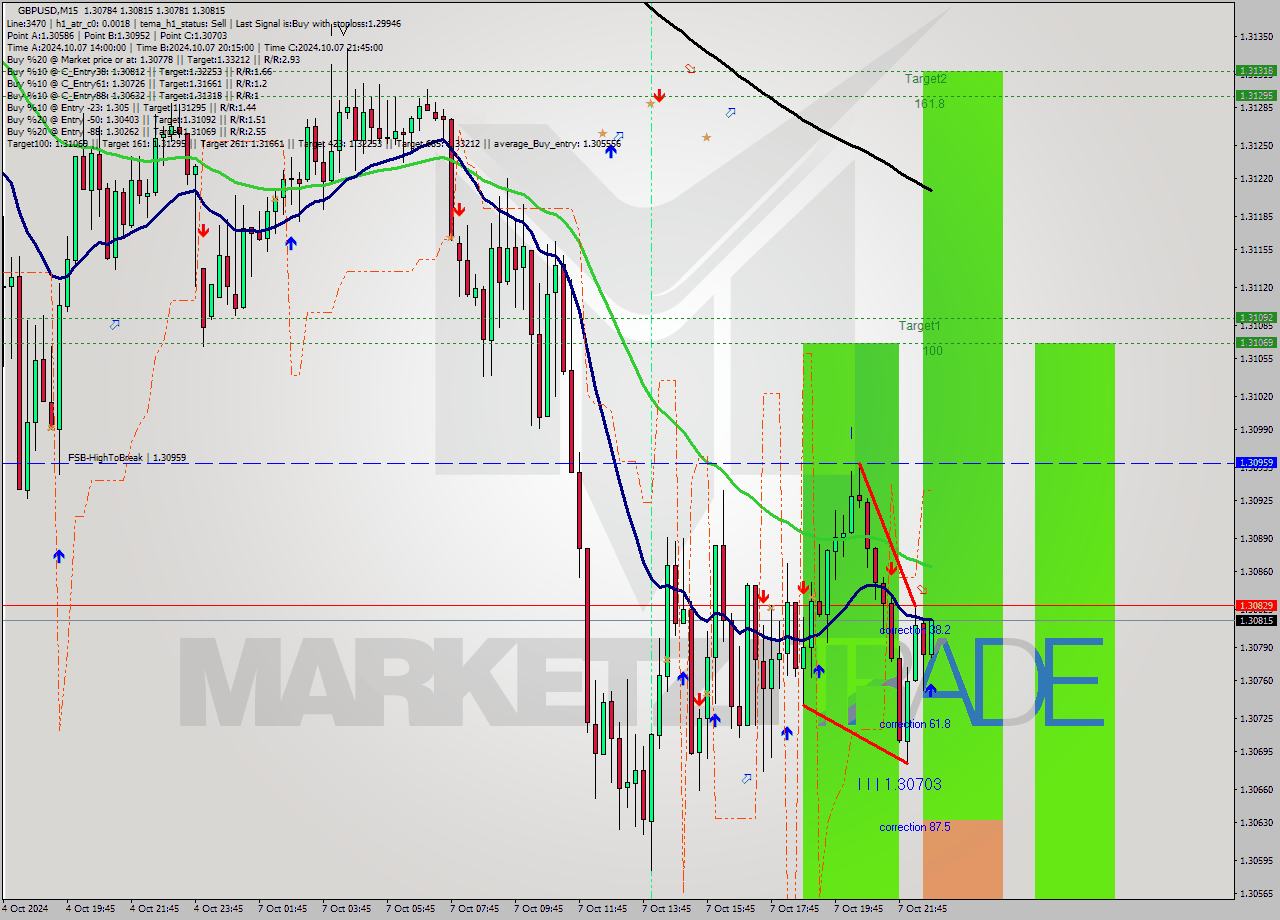Click the 1.30890 price axis value

tap(1256, 538)
